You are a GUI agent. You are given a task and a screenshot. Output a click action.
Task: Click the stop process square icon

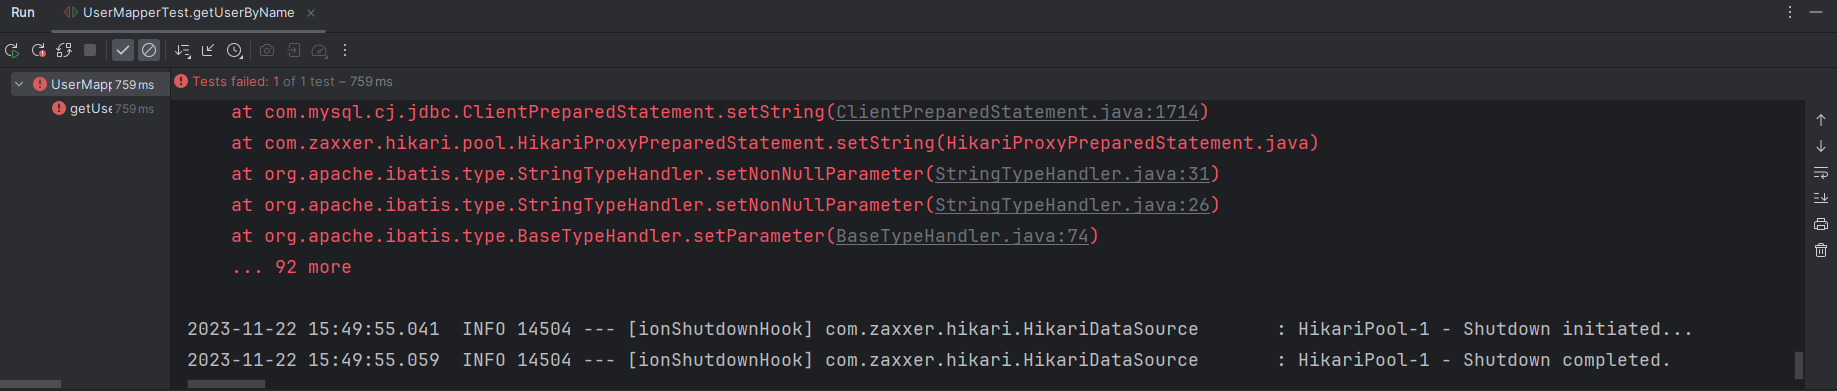[90, 50]
